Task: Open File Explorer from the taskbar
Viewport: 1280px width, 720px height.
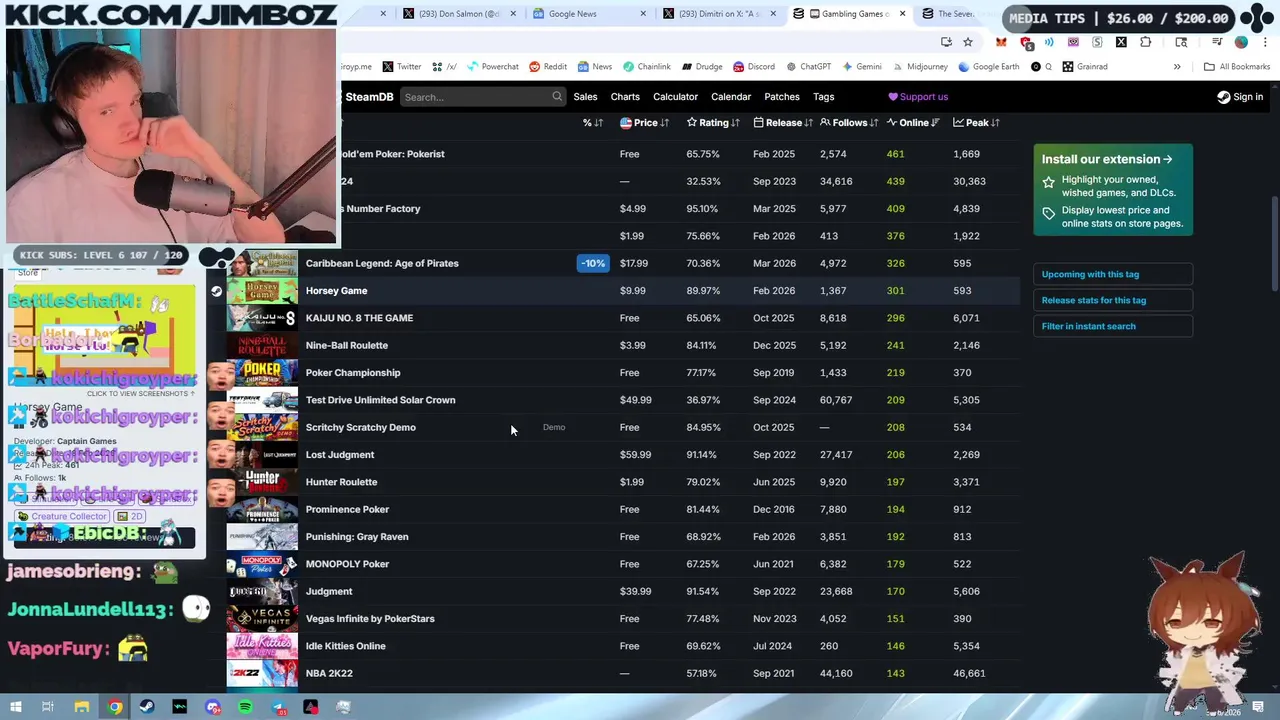Action: pos(82,707)
